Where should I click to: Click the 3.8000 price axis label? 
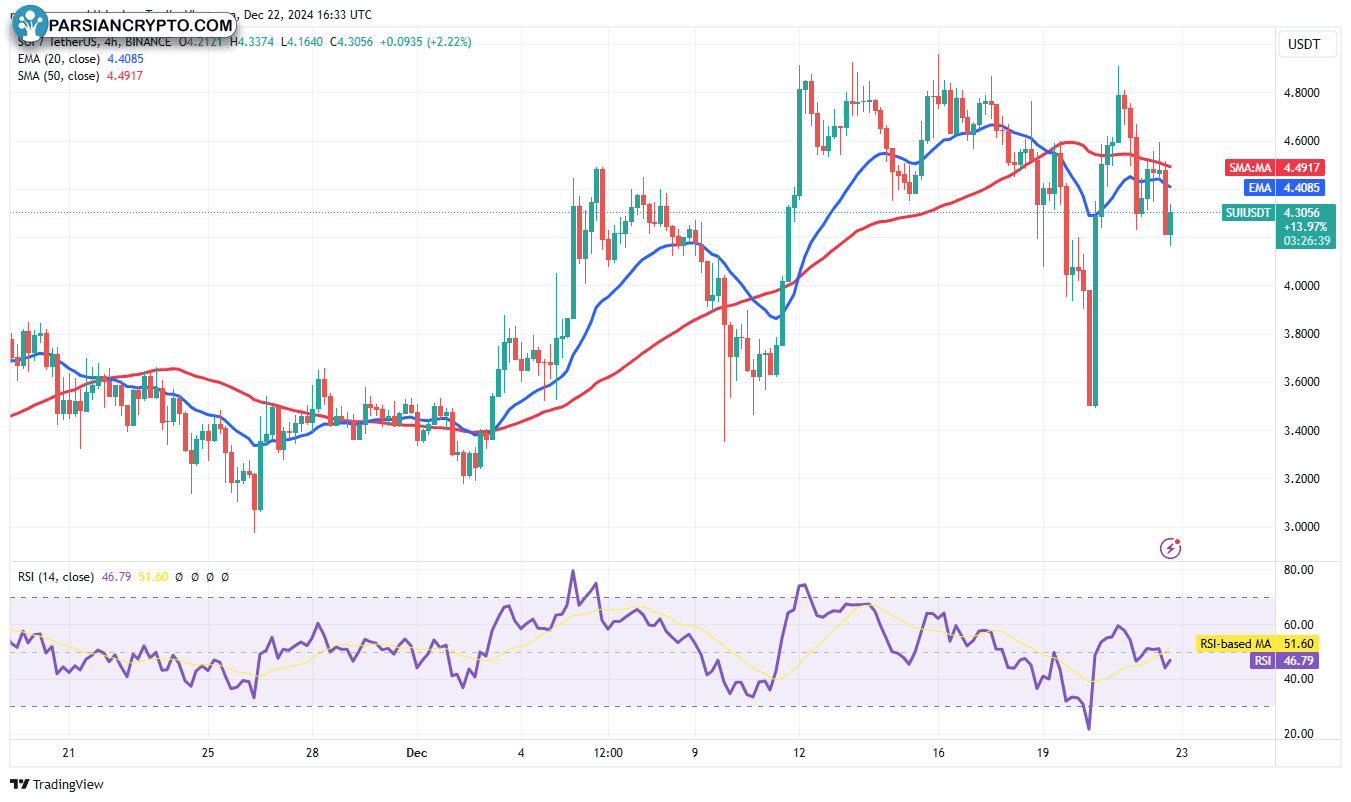[1302, 334]
